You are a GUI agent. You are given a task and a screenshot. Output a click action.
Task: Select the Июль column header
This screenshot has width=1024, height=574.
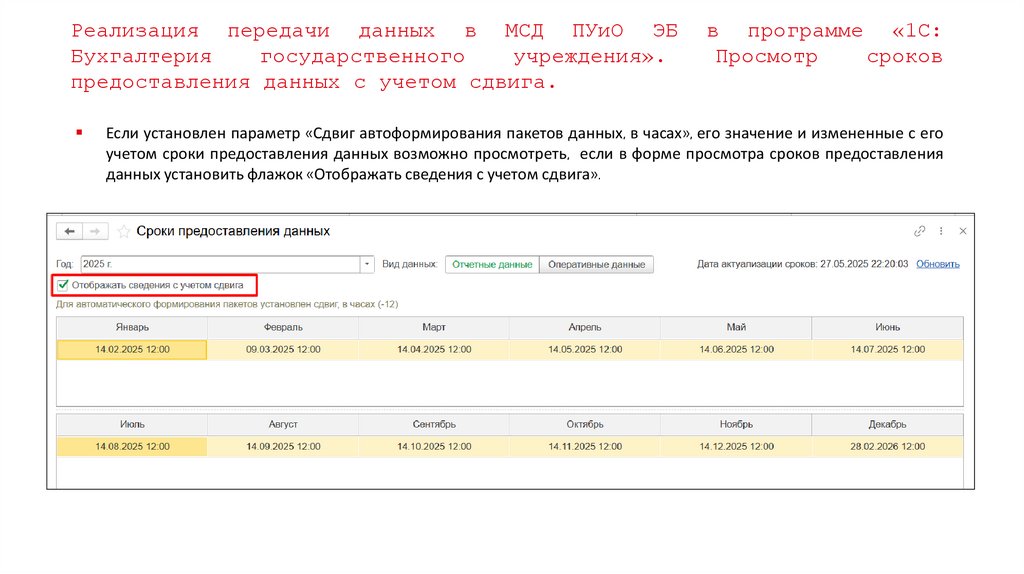coord(132,424)
